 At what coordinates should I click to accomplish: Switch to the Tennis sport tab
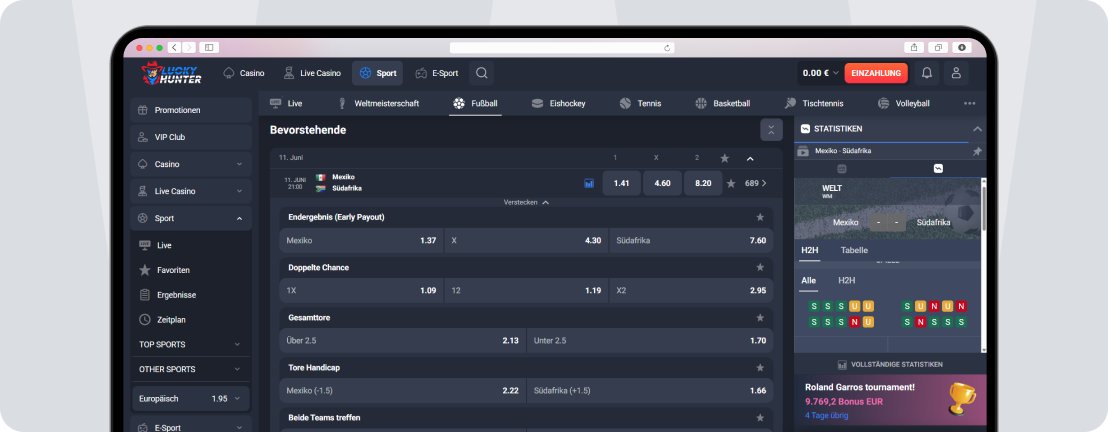[640, 103]
